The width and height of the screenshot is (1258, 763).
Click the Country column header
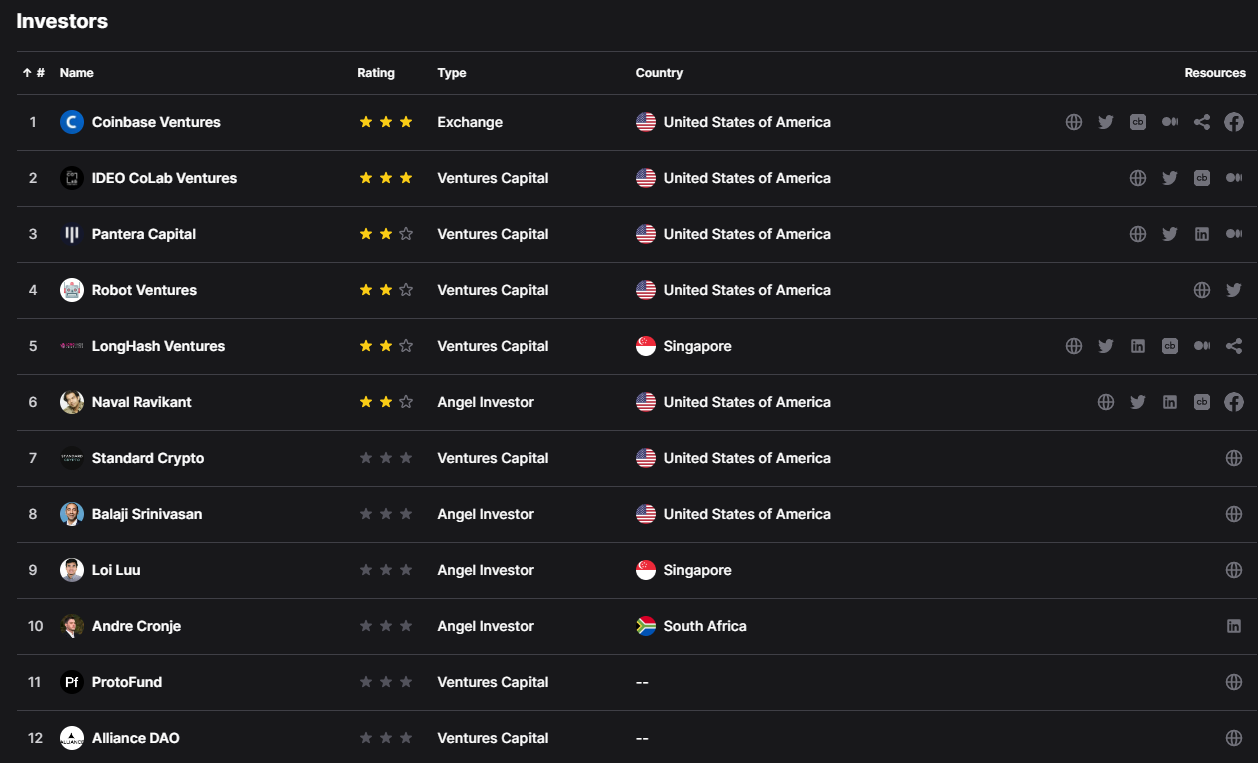[x=659, y=73]
